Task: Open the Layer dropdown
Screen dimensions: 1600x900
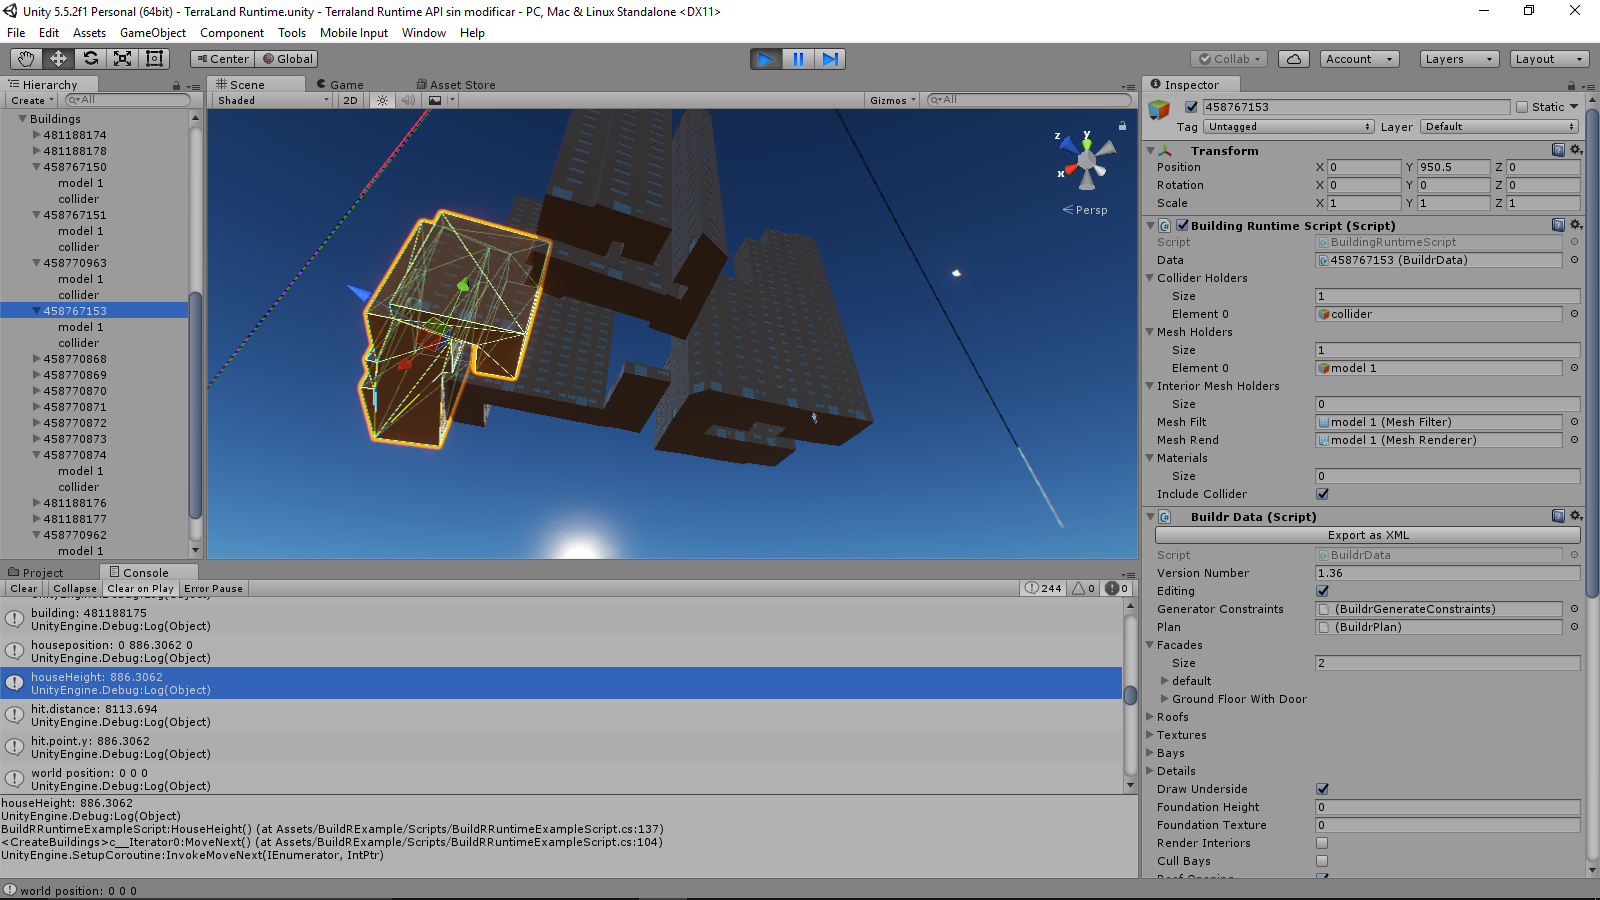Action: point(1499,127)
